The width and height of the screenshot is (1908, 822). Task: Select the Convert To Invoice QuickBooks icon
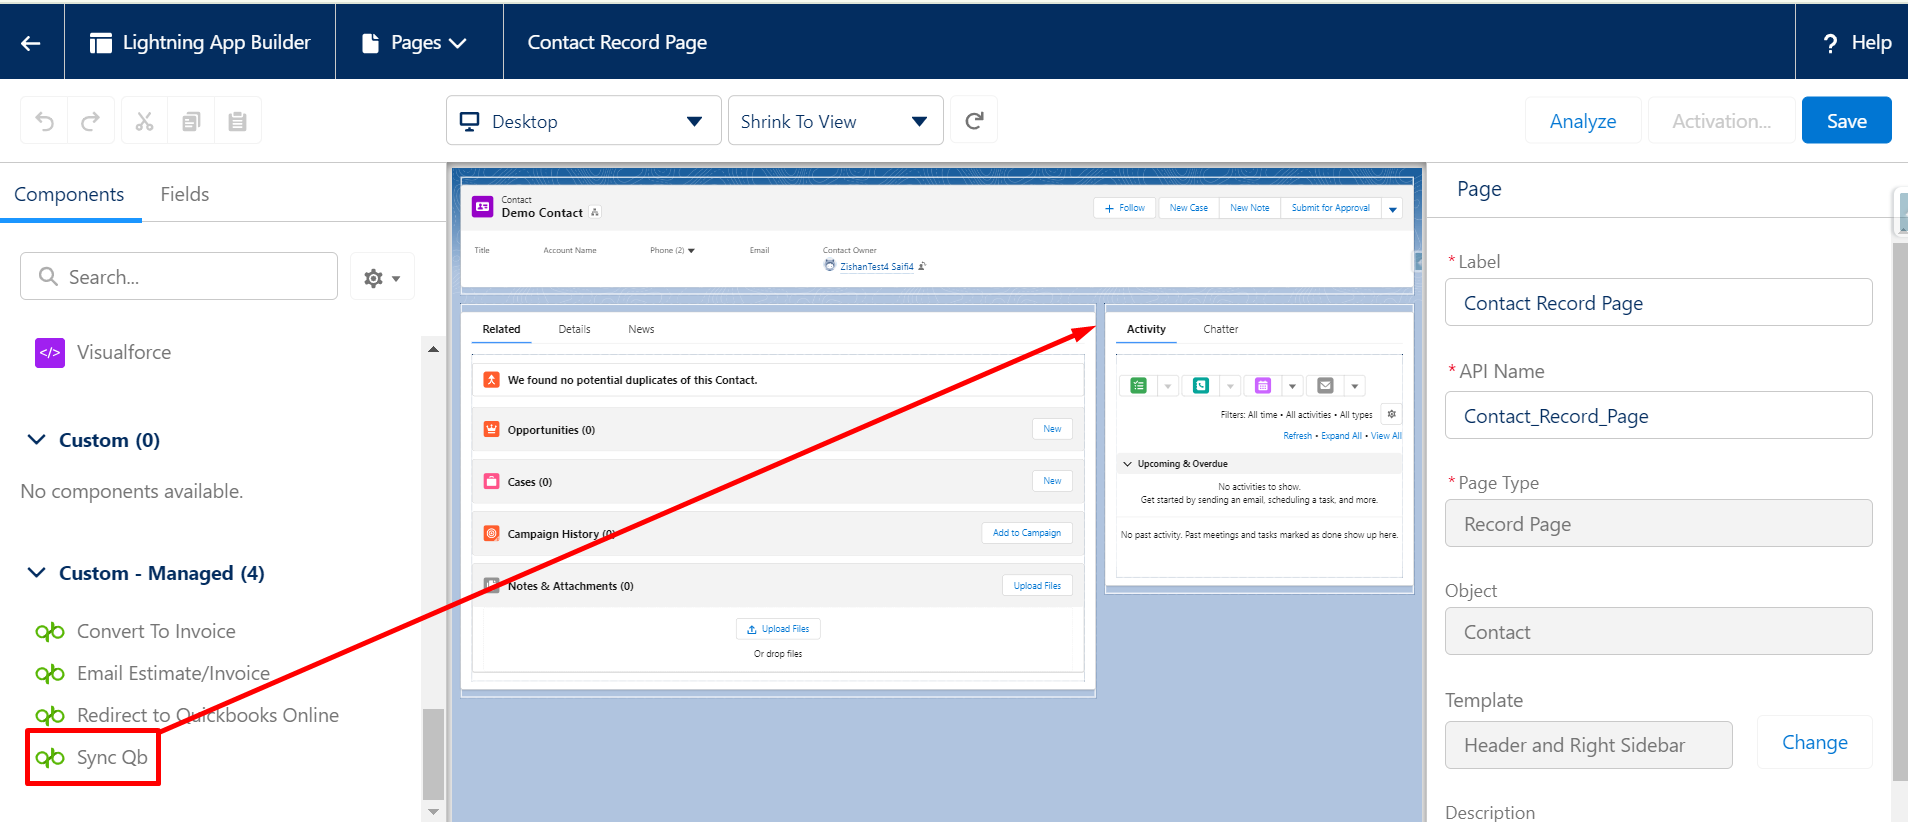click(50, 631)
